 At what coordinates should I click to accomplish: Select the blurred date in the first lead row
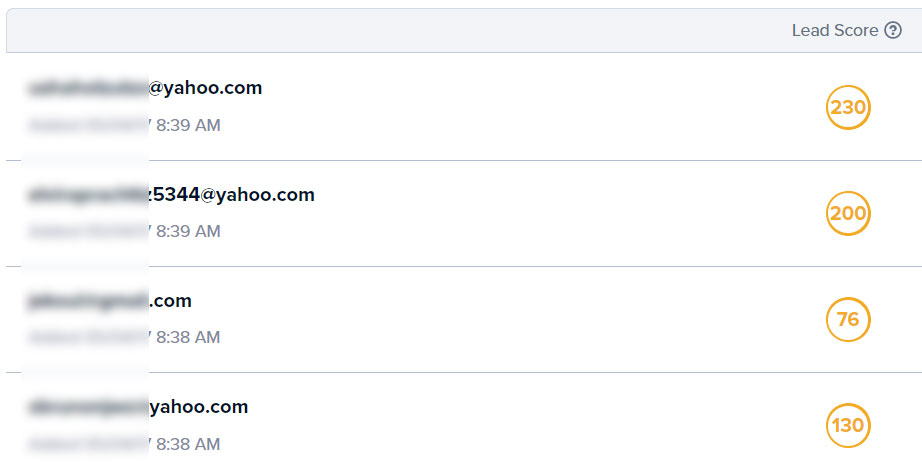click(x=89, y=125)
